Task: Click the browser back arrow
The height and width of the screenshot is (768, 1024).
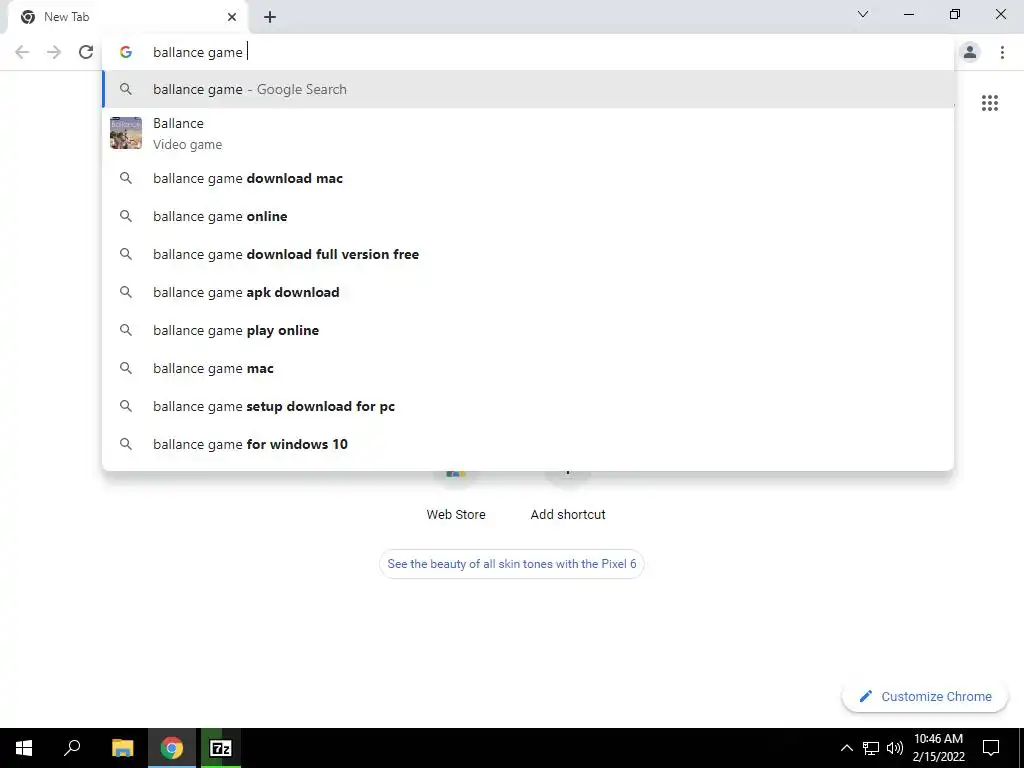Action: (x=22, y=52)
